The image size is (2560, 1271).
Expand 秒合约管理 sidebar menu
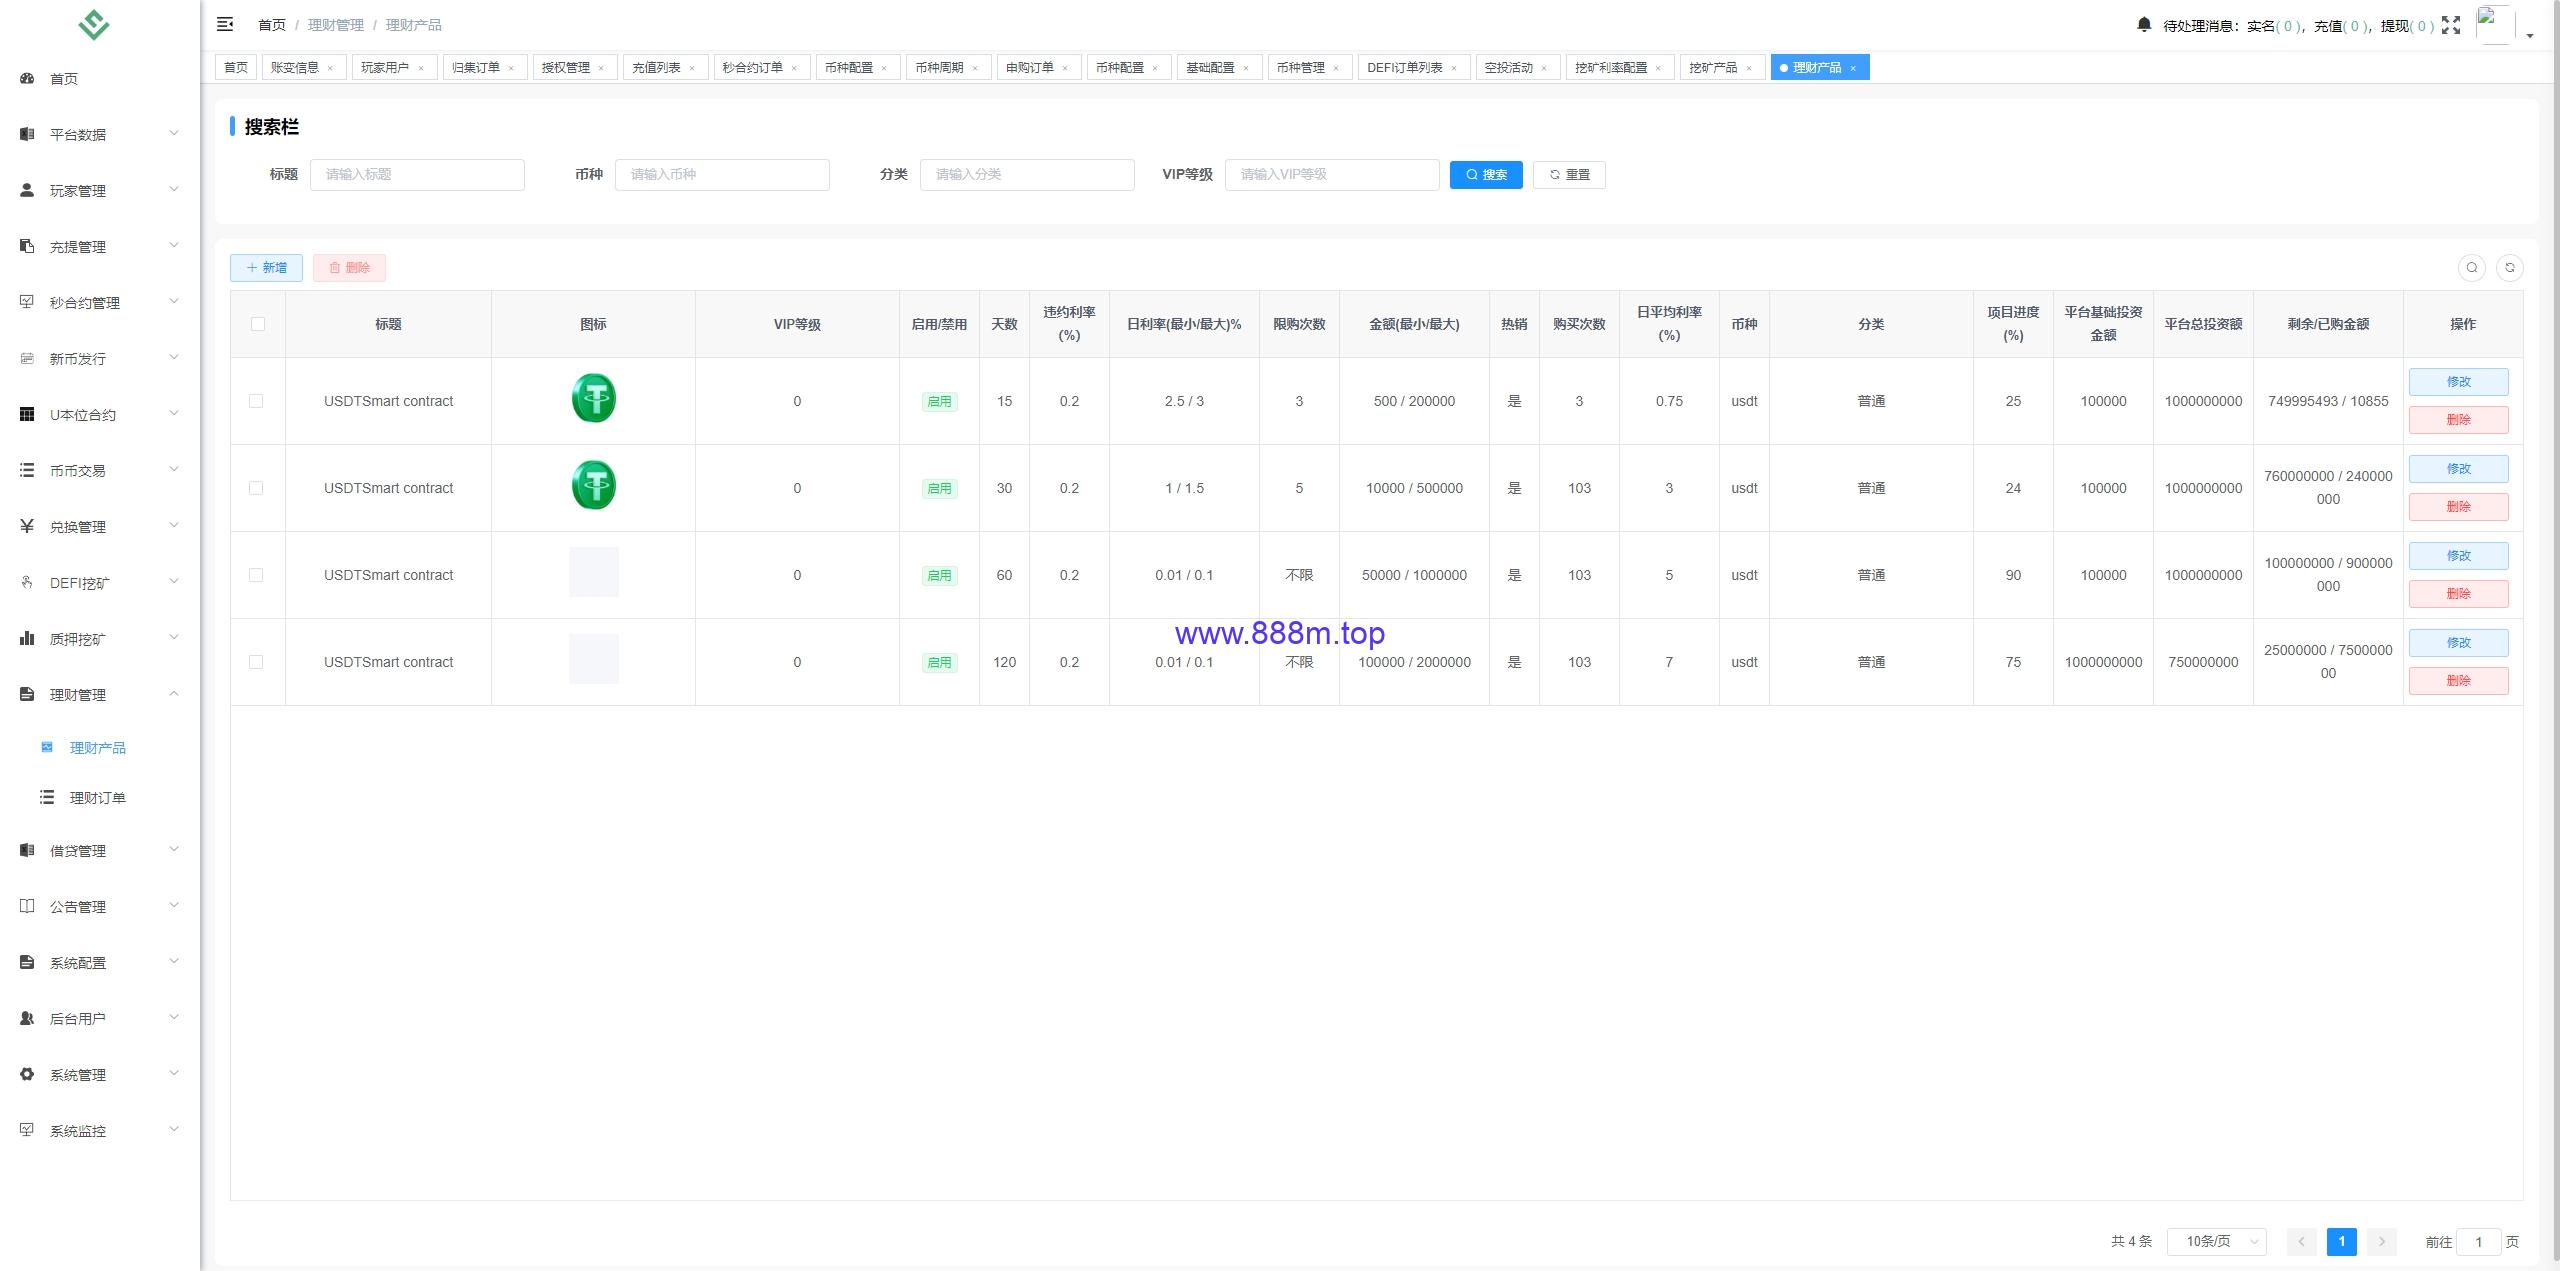[100, 302]
